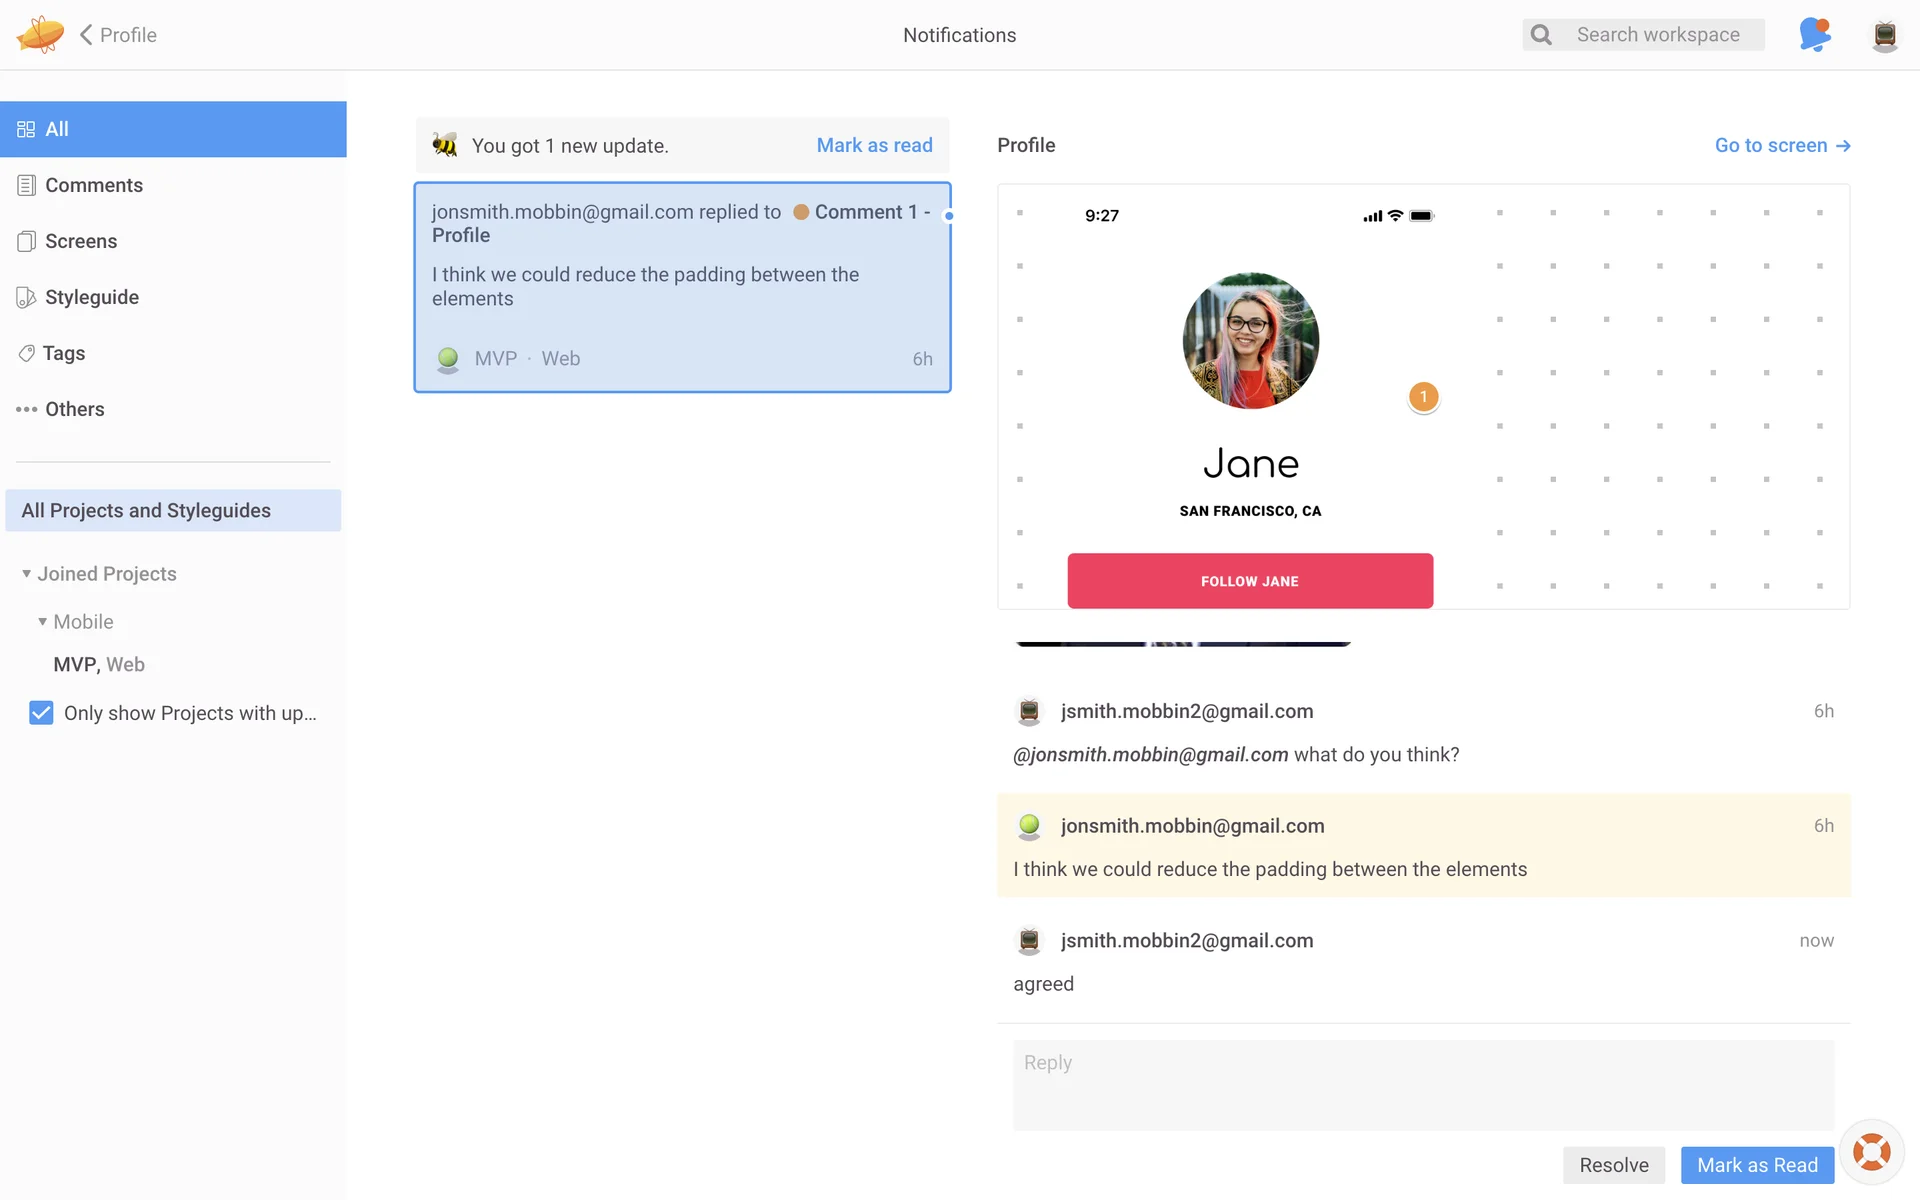Click the orange Comment 1 color dot
1920x1200 pixels.
point(801,212)
